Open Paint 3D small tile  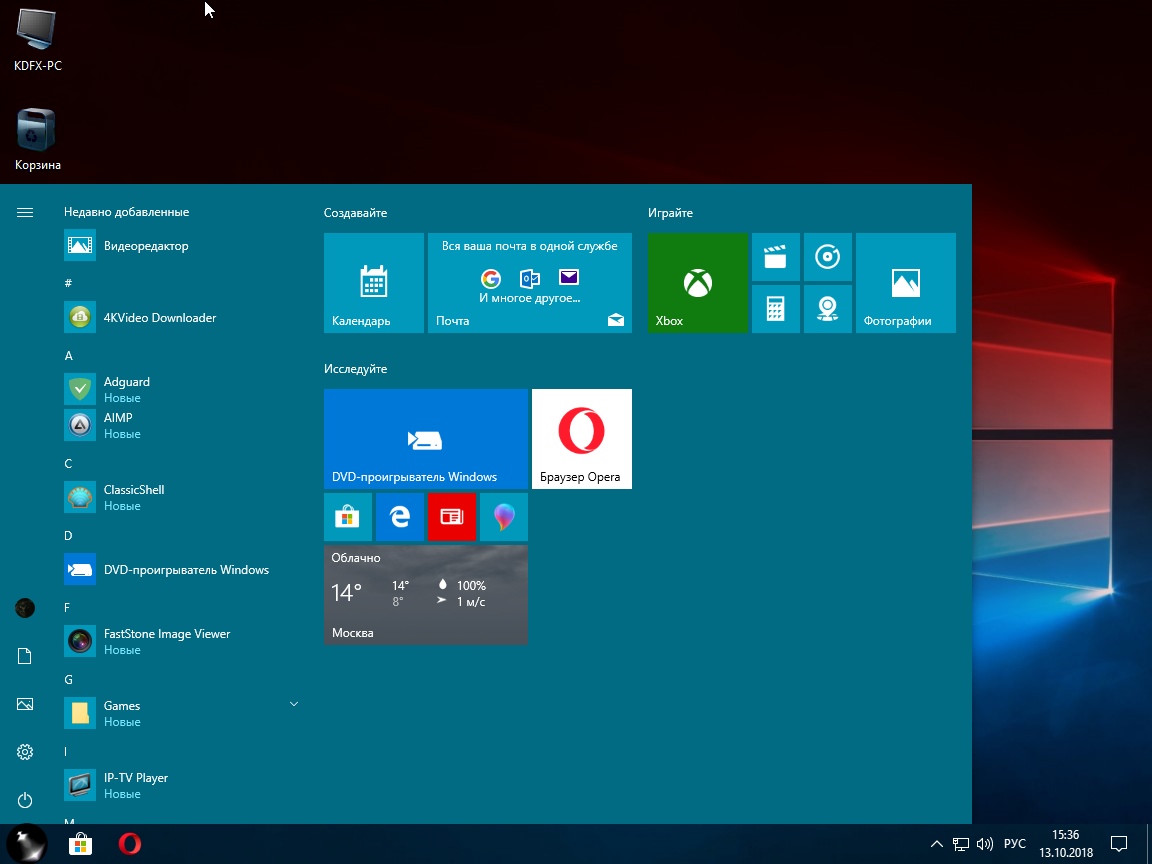pyautogui.click(x=504, y=517)
